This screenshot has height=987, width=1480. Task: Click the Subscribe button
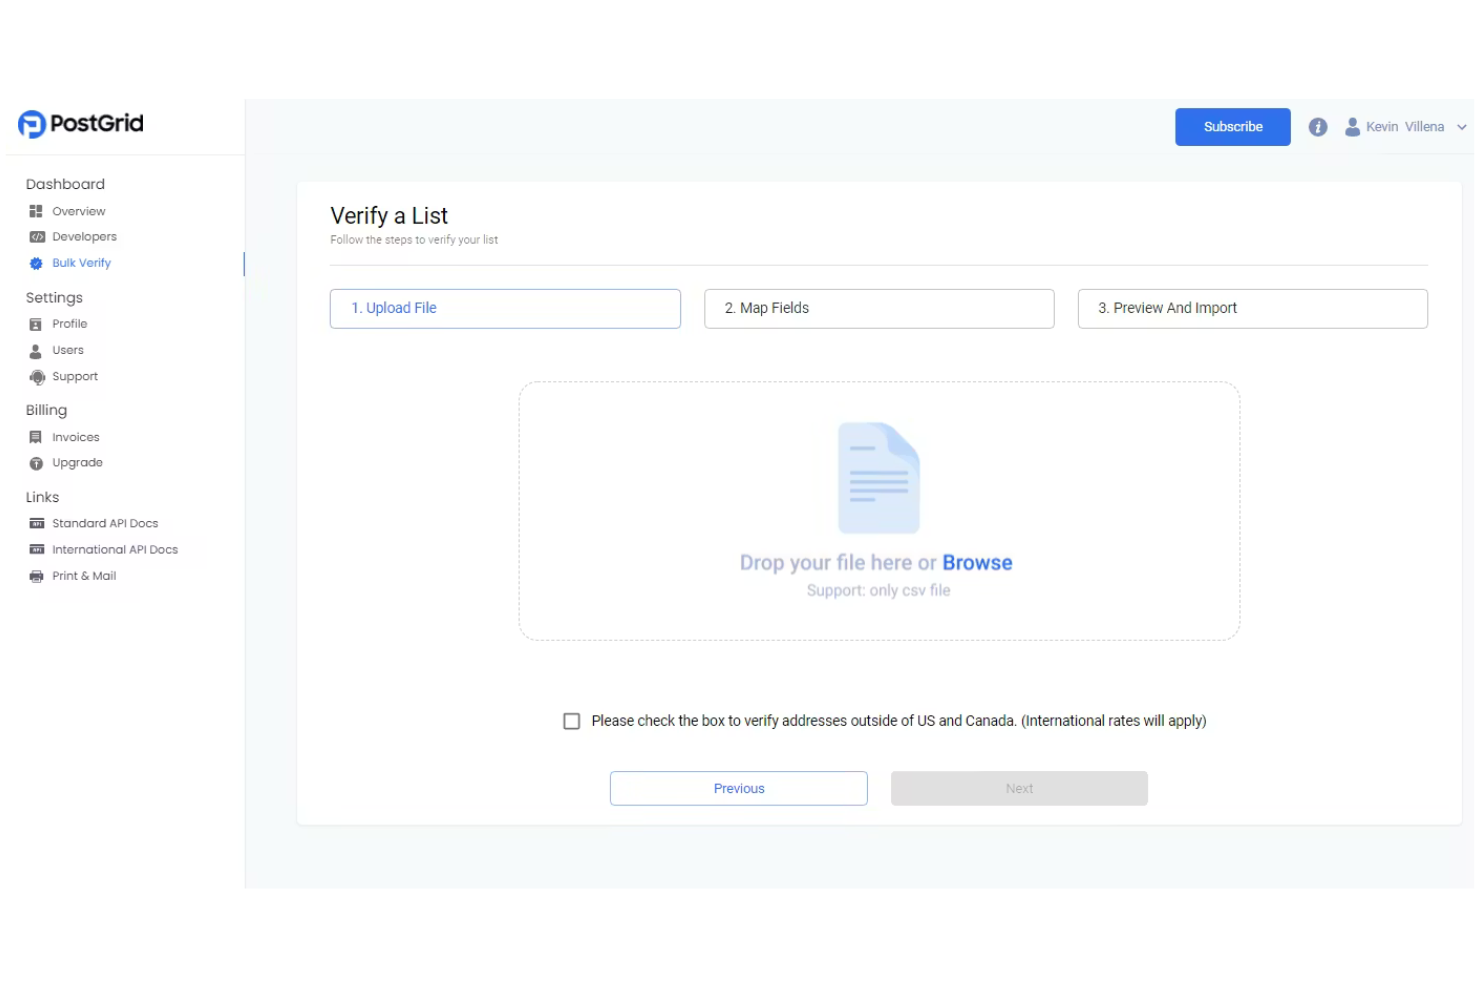[1232, 126]
